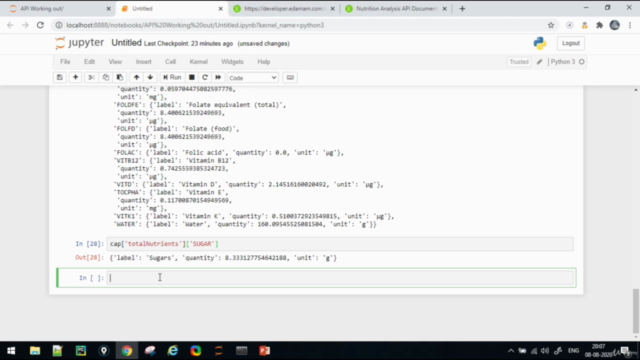The height and width of the screenshot is (360, 640).
Task: Reload the page
Action: coord(40,25)
